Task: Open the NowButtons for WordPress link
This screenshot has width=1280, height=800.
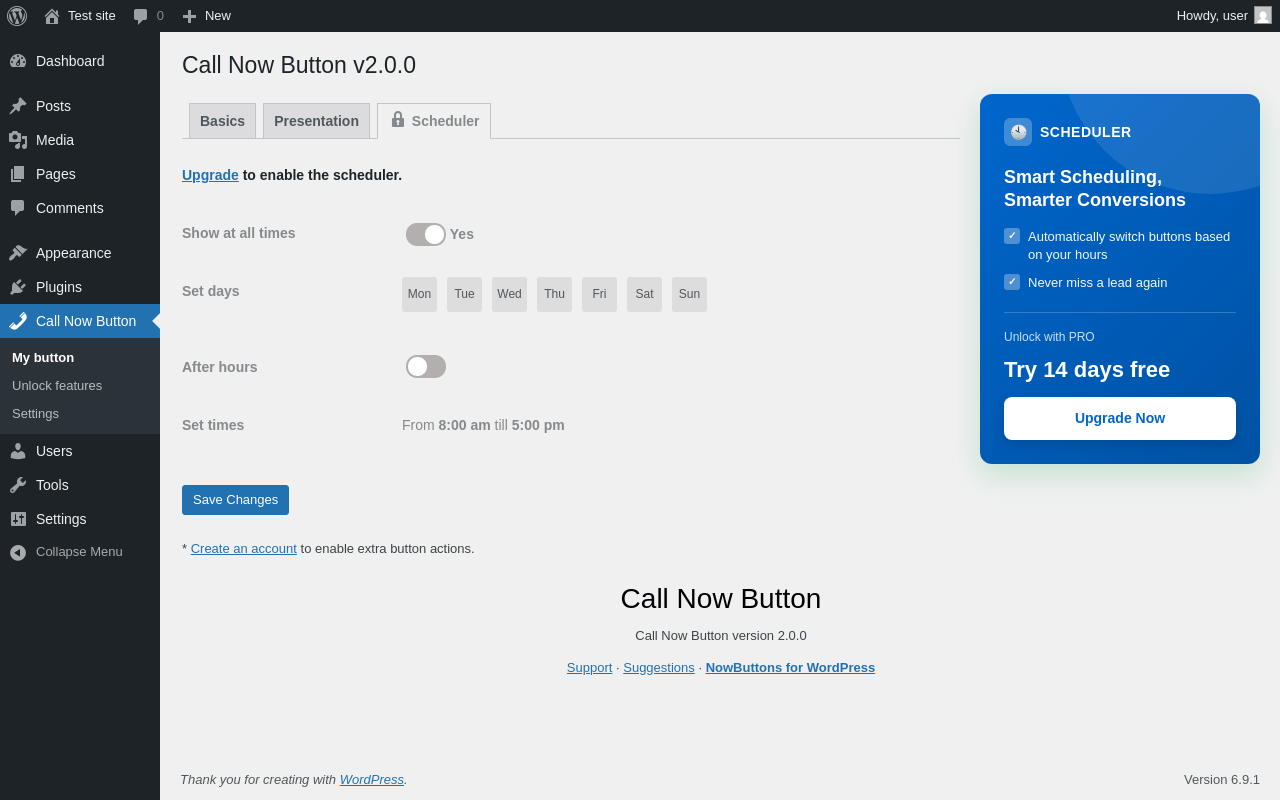Action: pyautogui.click(x=790, y=668)
